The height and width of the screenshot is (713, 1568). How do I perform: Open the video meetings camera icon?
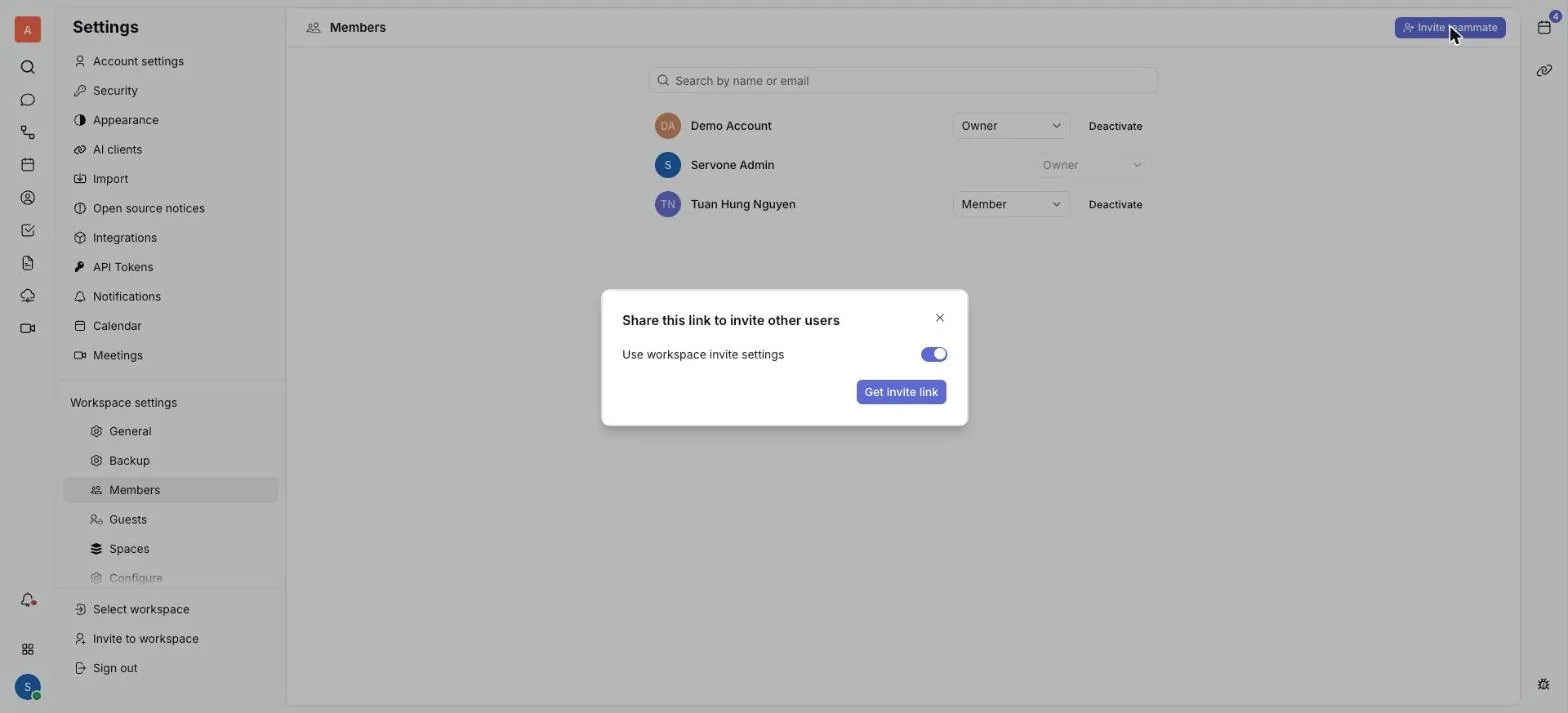point(28,328)
